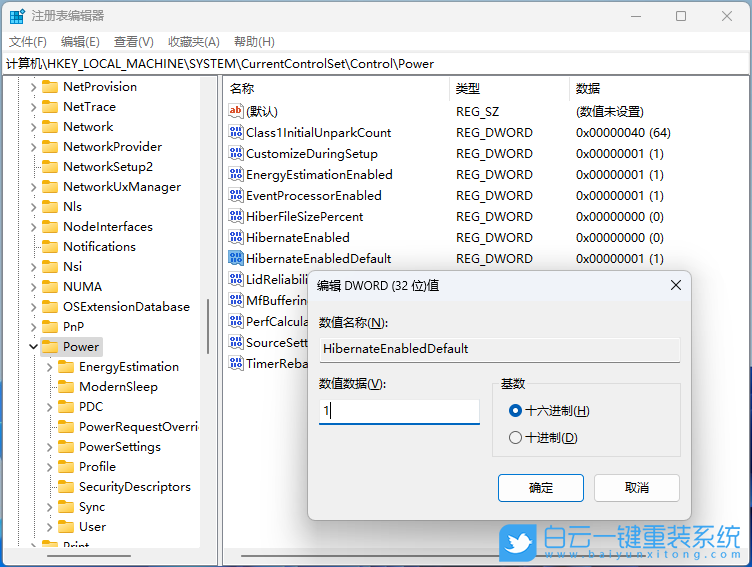Click the tree pane vertical scrollbar
The image size is (752, 567).
click(208, 326)
